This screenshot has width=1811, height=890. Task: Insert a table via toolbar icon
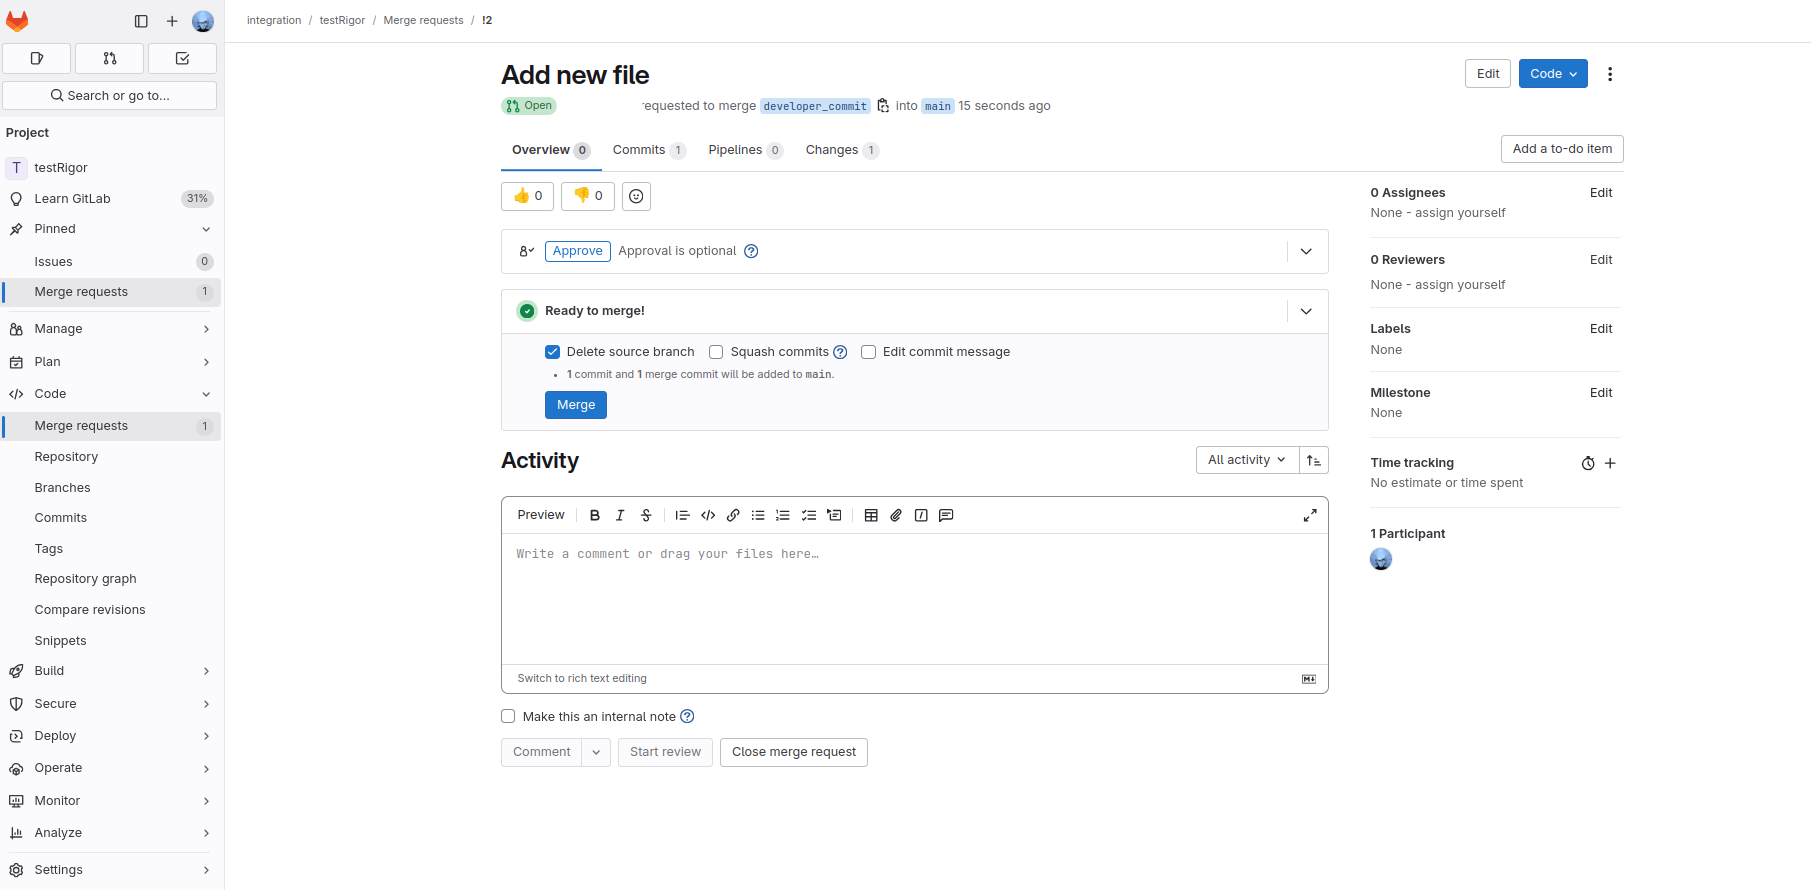[x=871, y=516]
